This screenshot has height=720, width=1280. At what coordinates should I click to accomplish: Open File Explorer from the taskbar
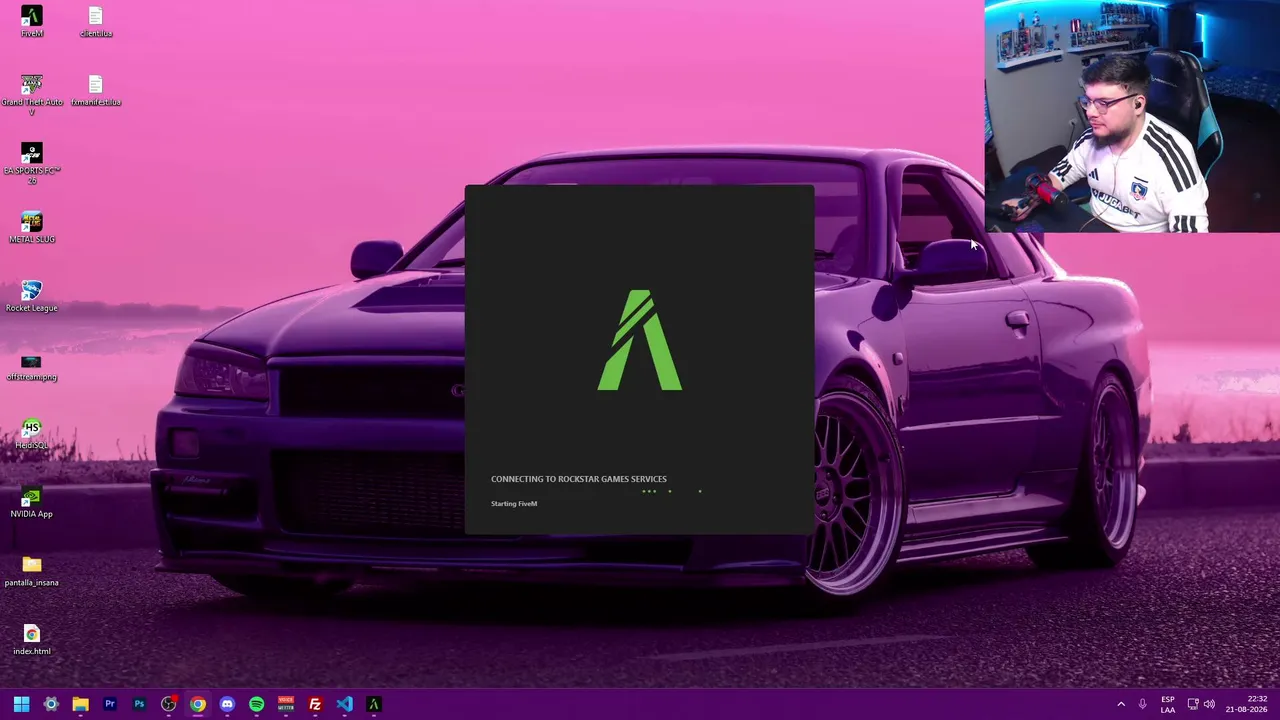point(80,704)
